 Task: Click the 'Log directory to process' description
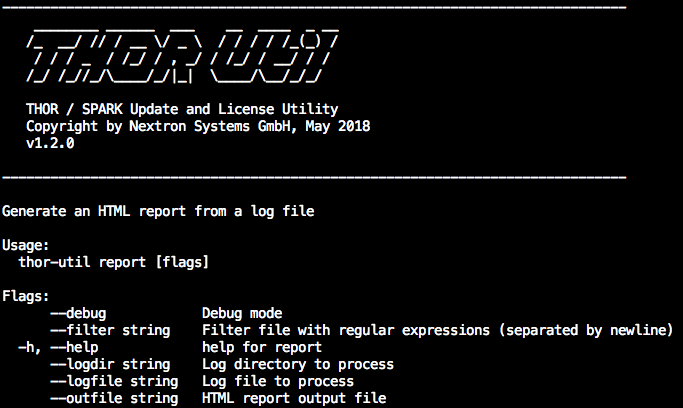pyautogui.click(x=297, y=364)
